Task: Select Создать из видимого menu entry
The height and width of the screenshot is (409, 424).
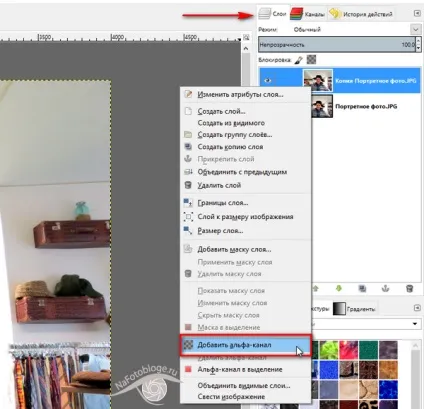Action: click(x=245, y=123)
